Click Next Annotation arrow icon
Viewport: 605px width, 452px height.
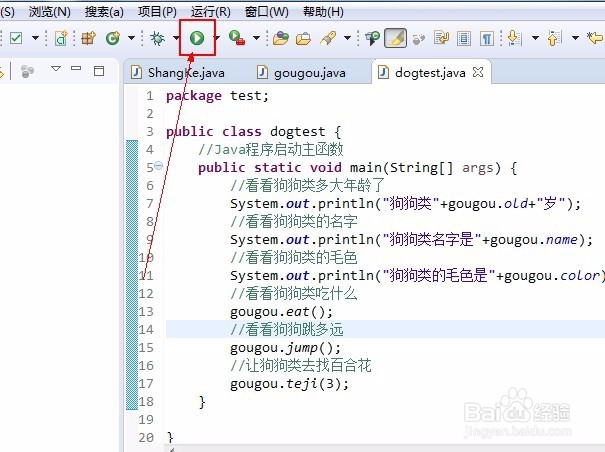coord(515,38)
